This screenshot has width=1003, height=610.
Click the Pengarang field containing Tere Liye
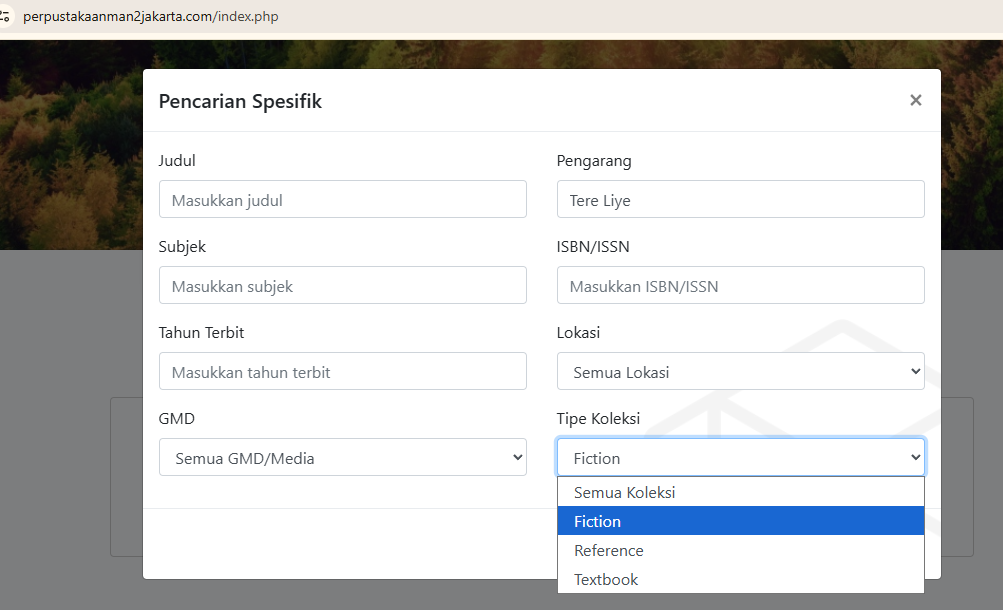pos(740,199)
